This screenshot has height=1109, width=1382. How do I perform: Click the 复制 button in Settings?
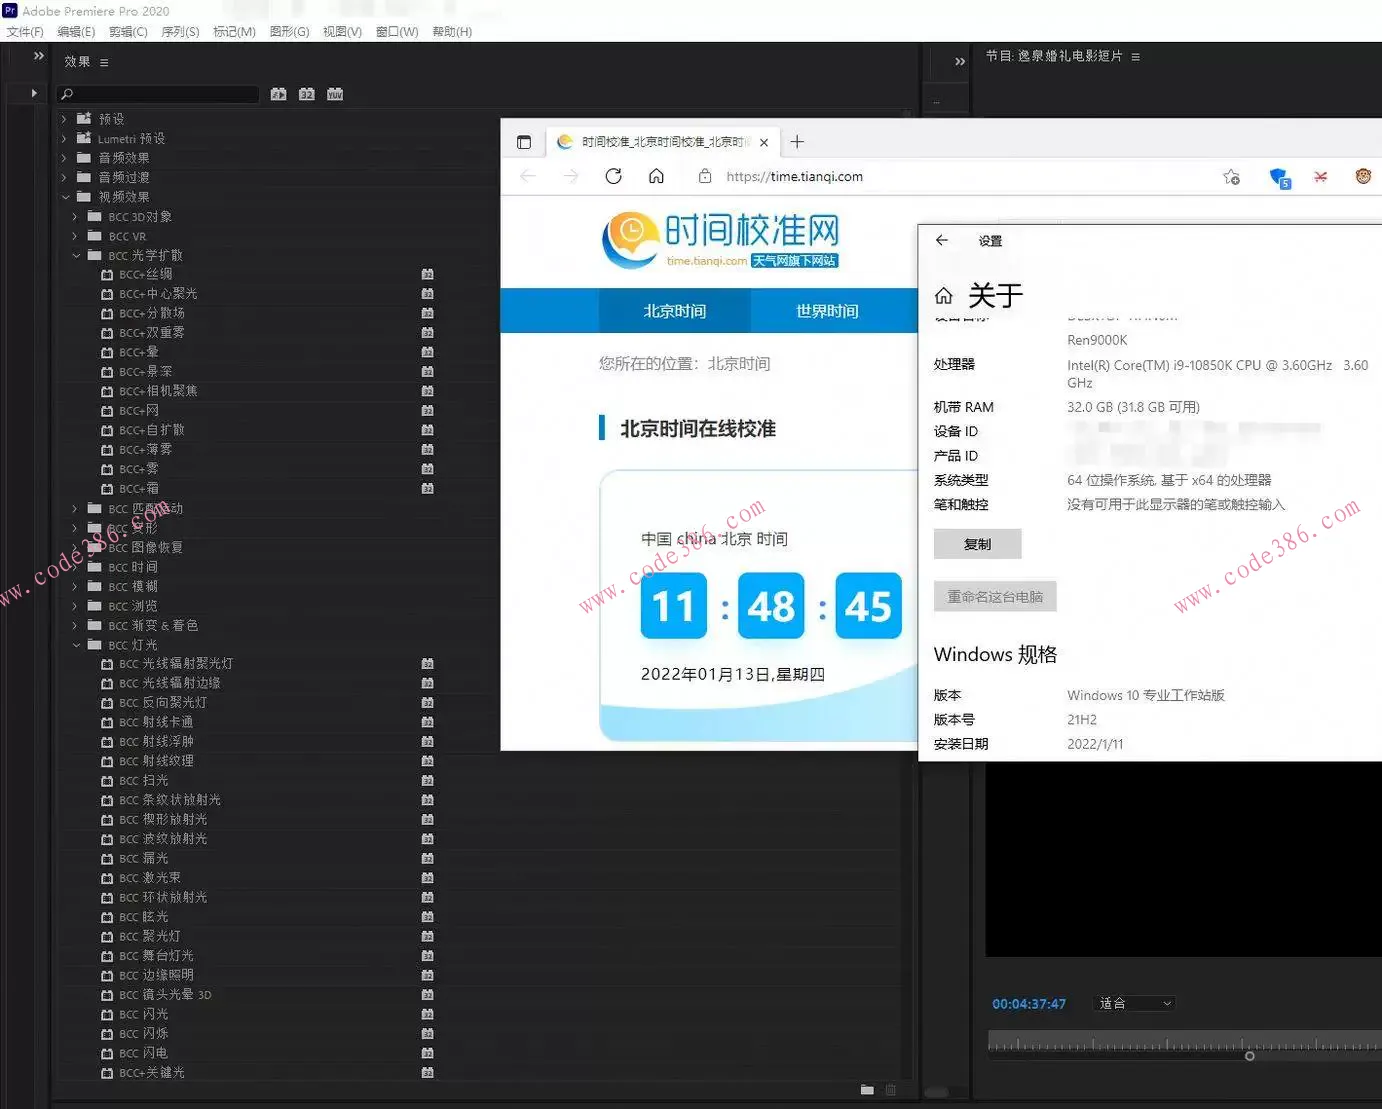(977, 544)
